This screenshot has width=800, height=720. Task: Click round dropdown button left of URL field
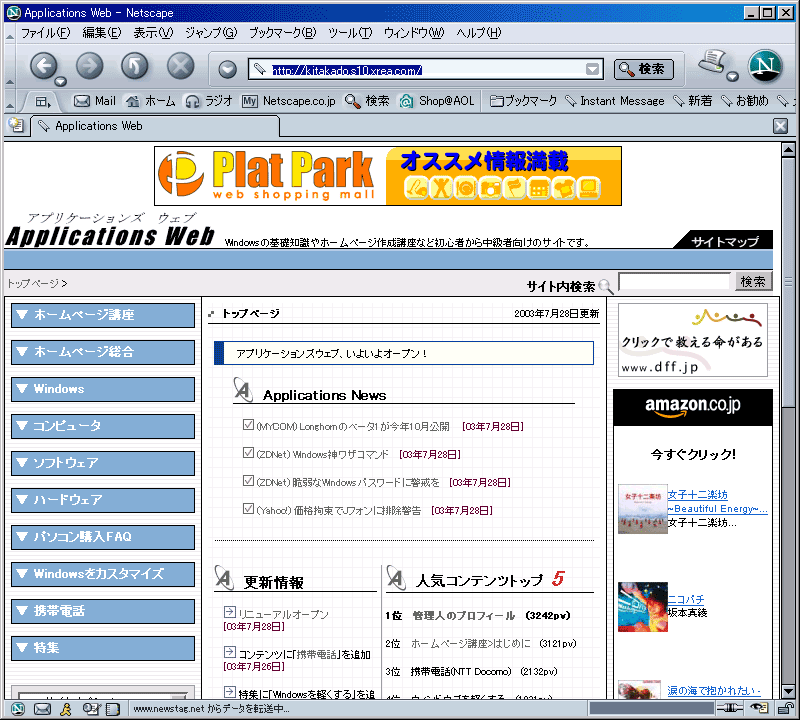(x=228, y=69)
